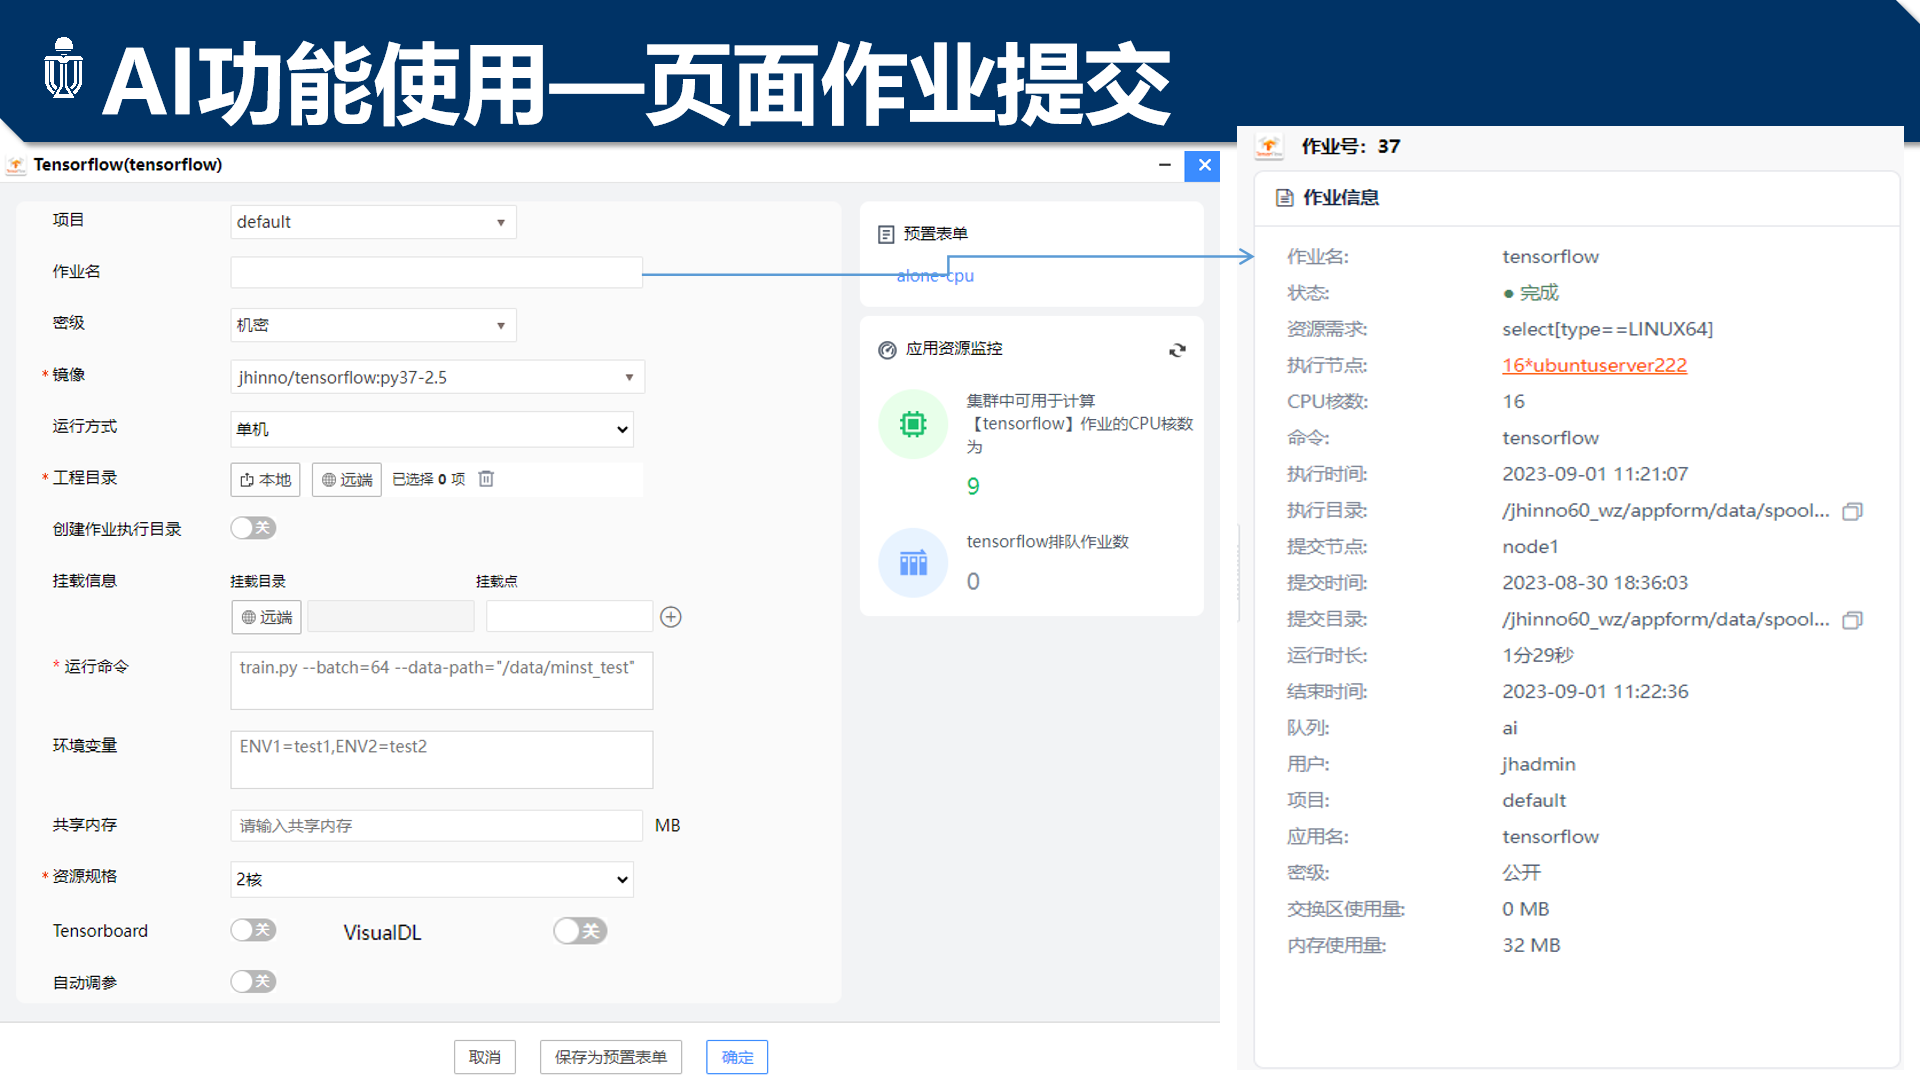Click the 提交时间 2023-08-30 18:36:03 value
1920x1080 pixels.
click(1595, 583)
